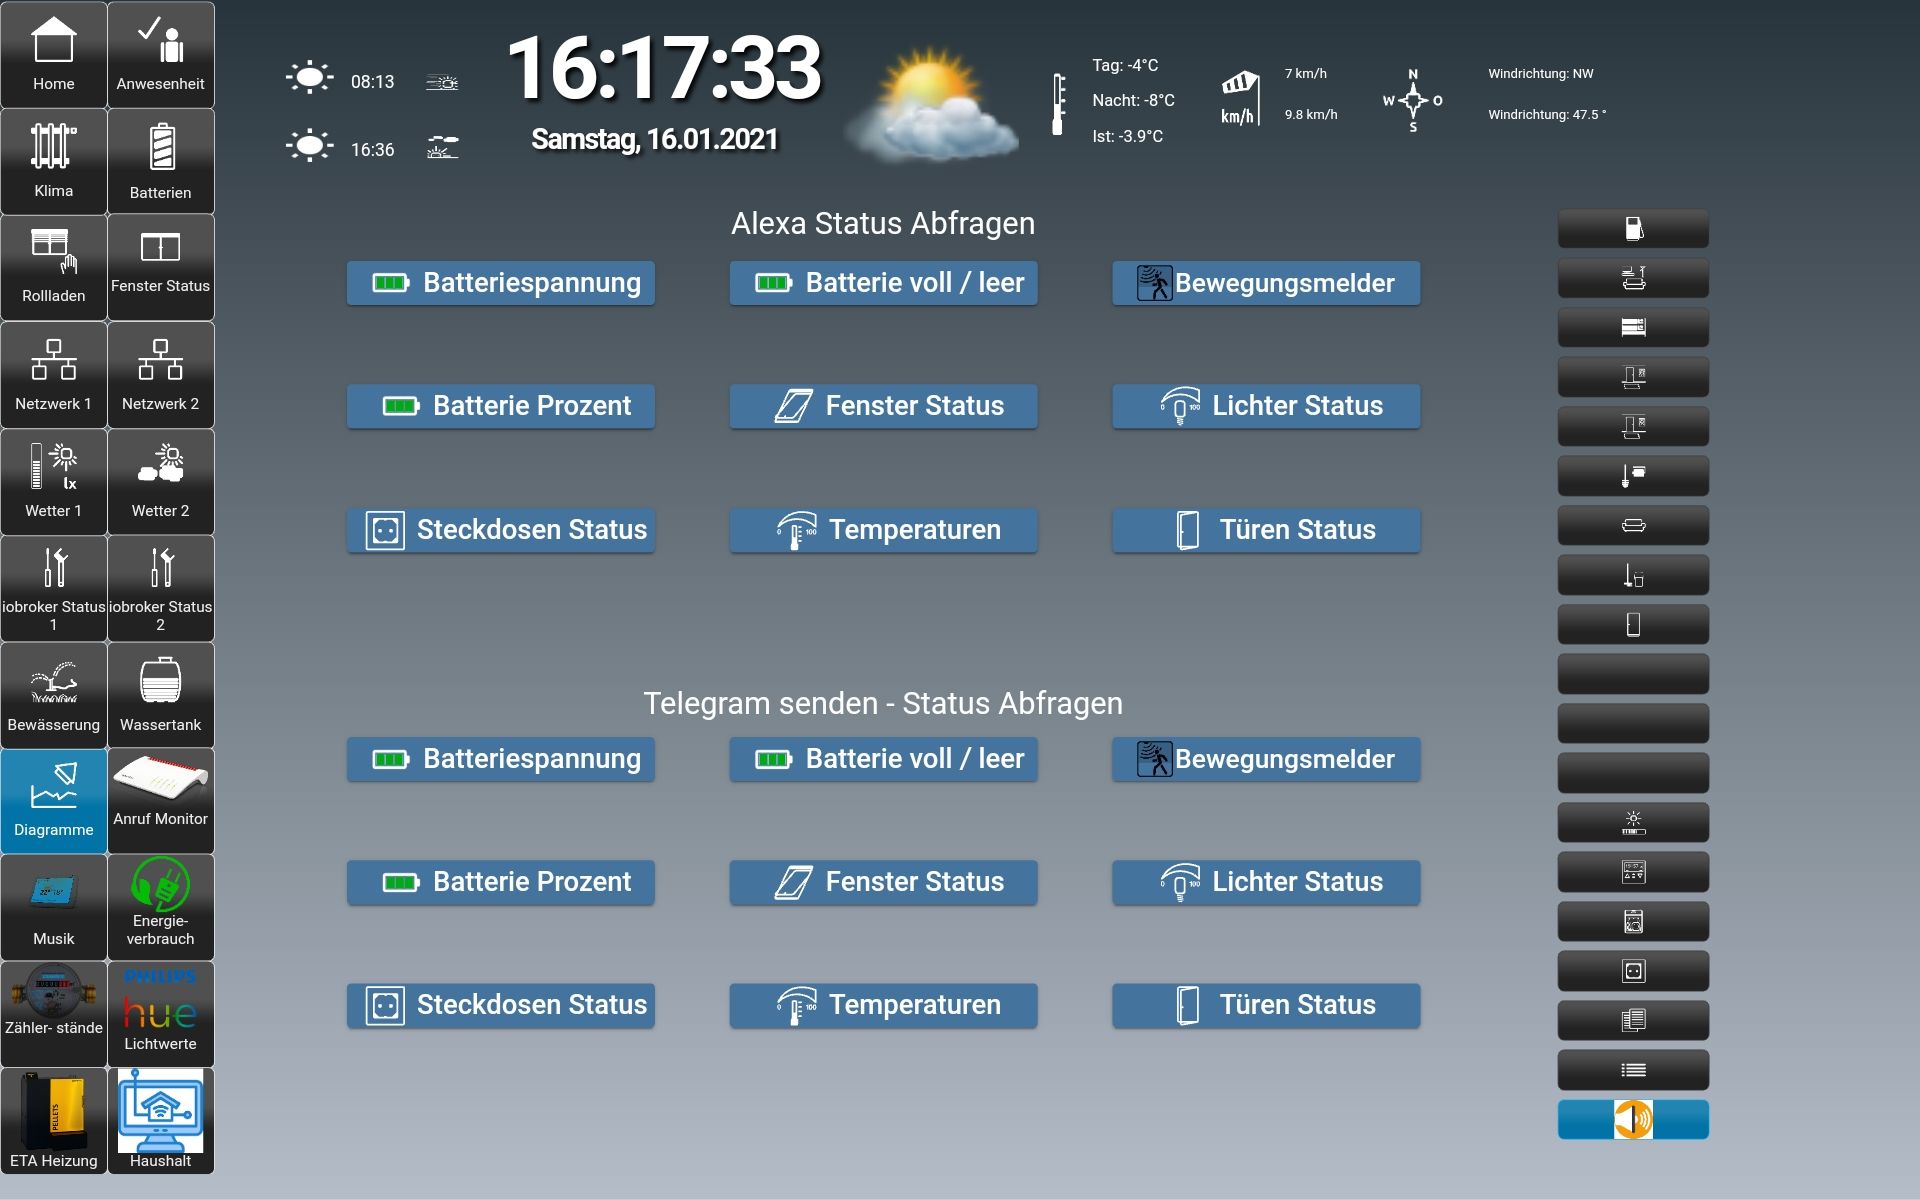
Task: Click the orange speaker icon button
Action: (x=1632, y=1119)
